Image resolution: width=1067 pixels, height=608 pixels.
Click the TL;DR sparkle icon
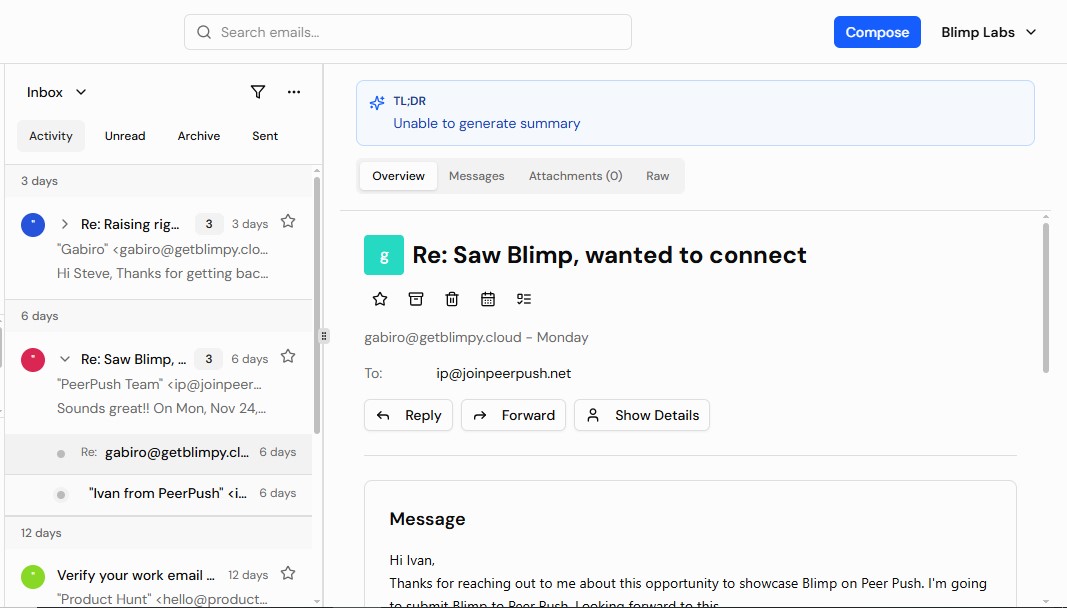coord(376,101)
